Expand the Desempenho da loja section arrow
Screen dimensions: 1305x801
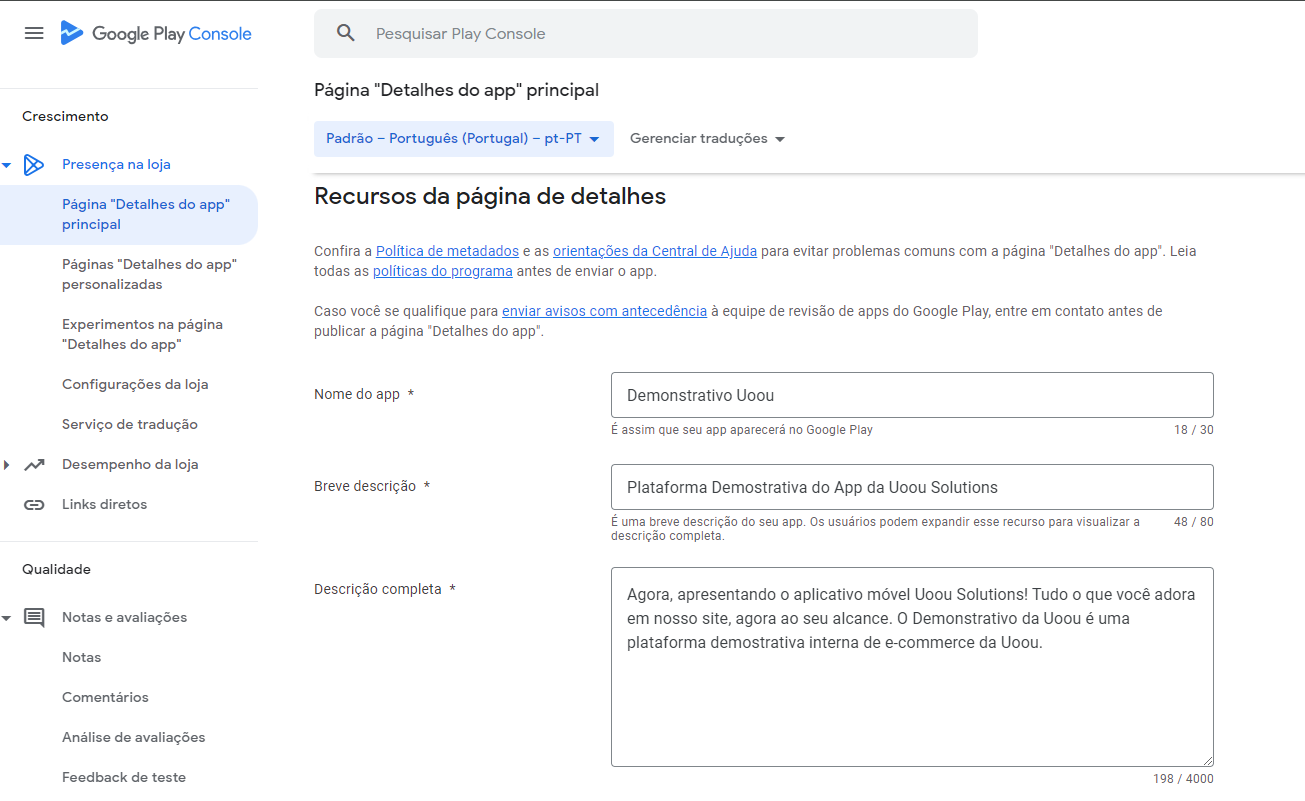click(x=7, y=465)
